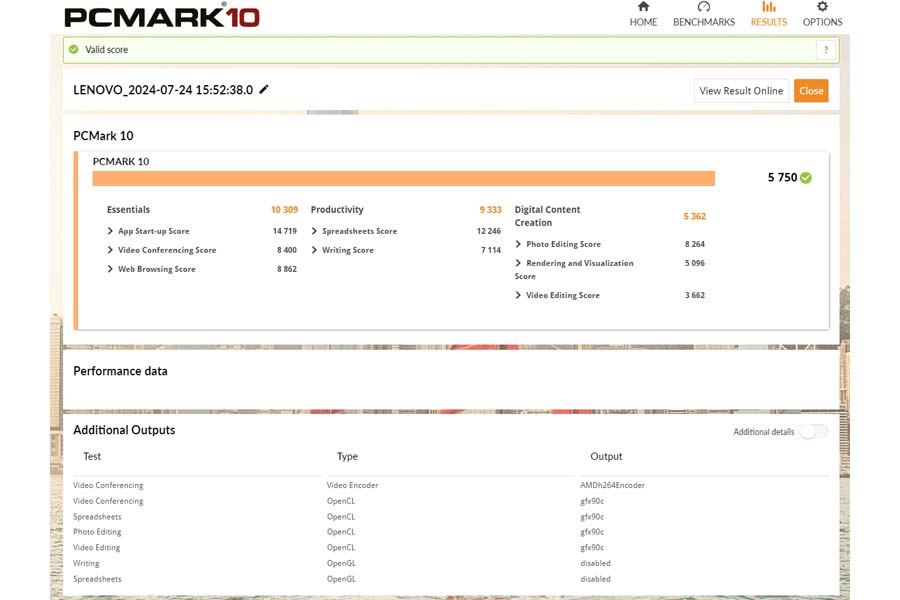Click the View Result Online button
This screenshot has height=600, width=900.
click(741, 91)
